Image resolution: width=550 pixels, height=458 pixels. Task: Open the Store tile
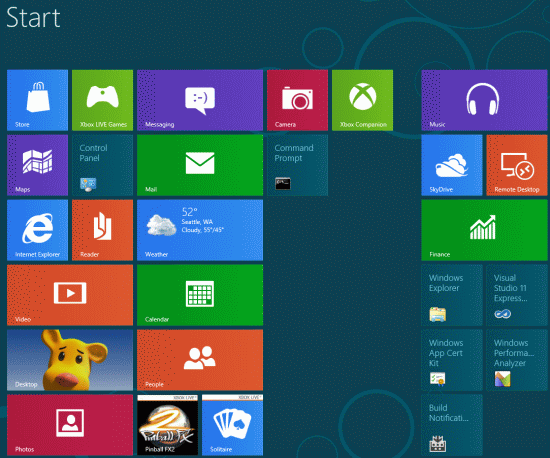[38, 100]
